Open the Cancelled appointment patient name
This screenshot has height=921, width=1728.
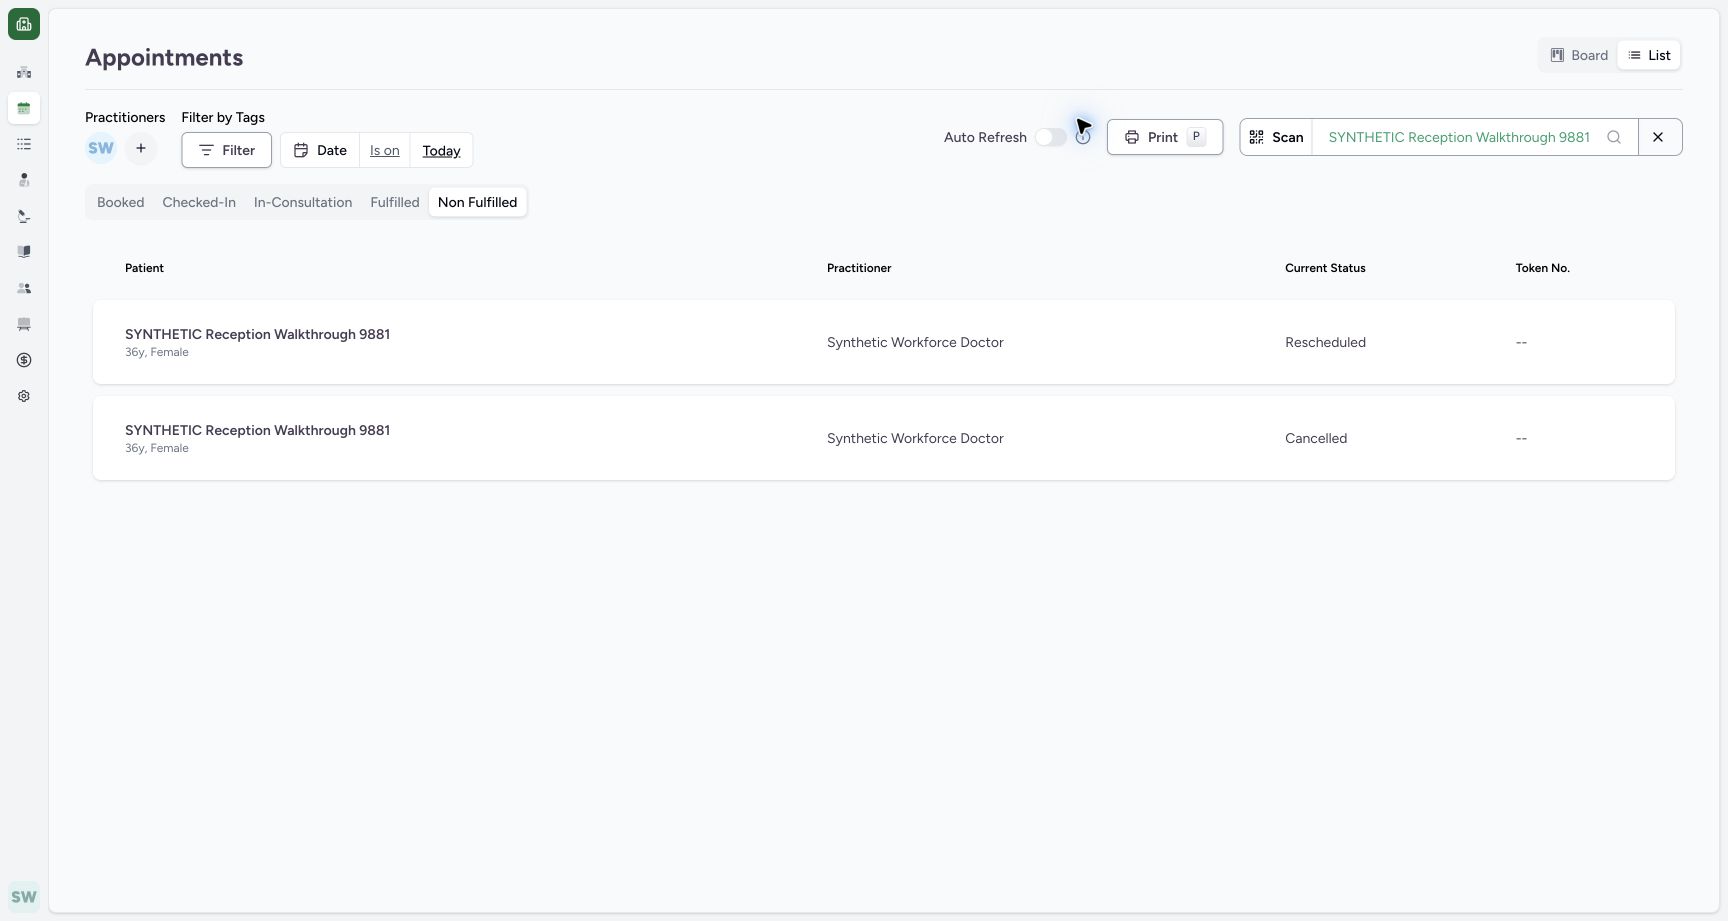pos(257,430)
